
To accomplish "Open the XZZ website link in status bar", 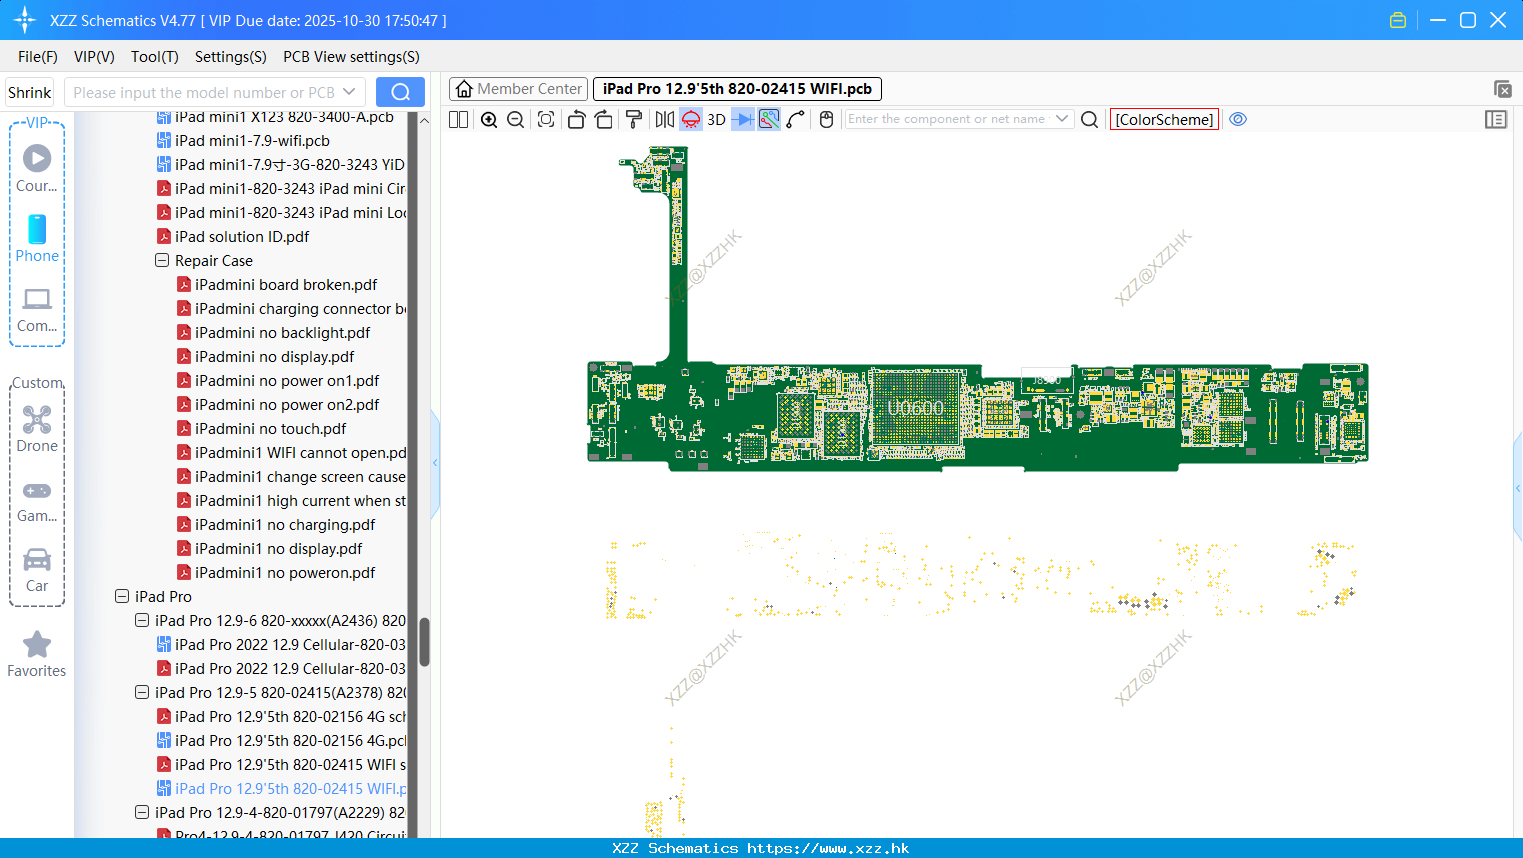I will [x=828, y=848].
